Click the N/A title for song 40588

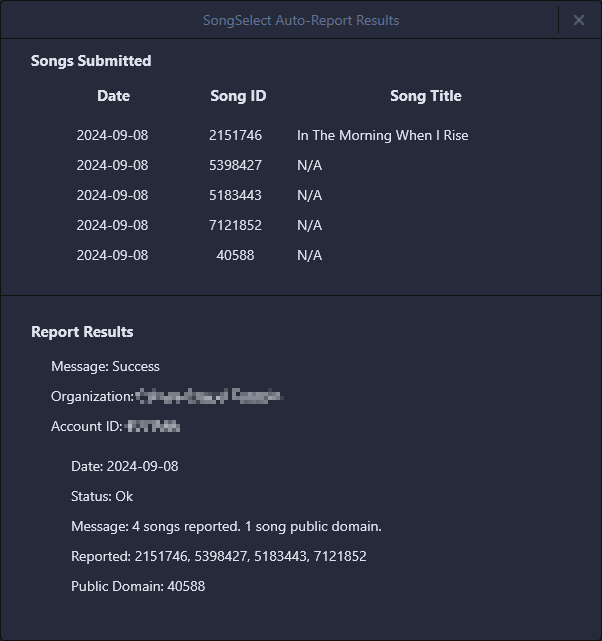tap(309, 255)
